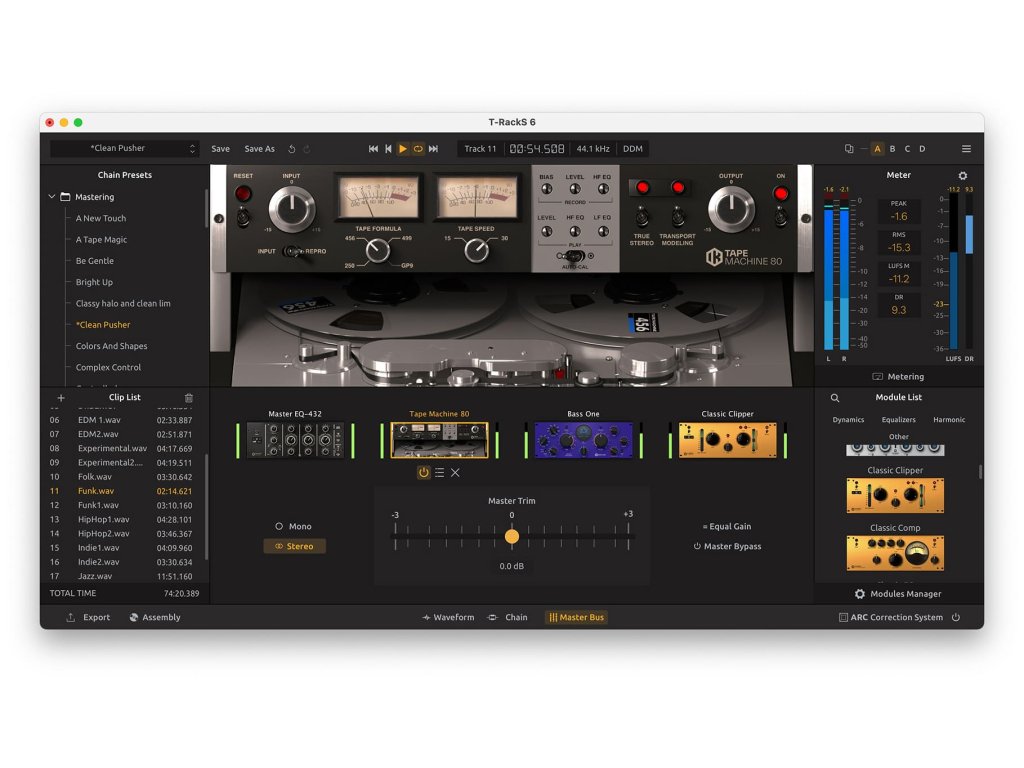1024x768 pixels.
Task: Skip to next track
Action: [433, 149]
